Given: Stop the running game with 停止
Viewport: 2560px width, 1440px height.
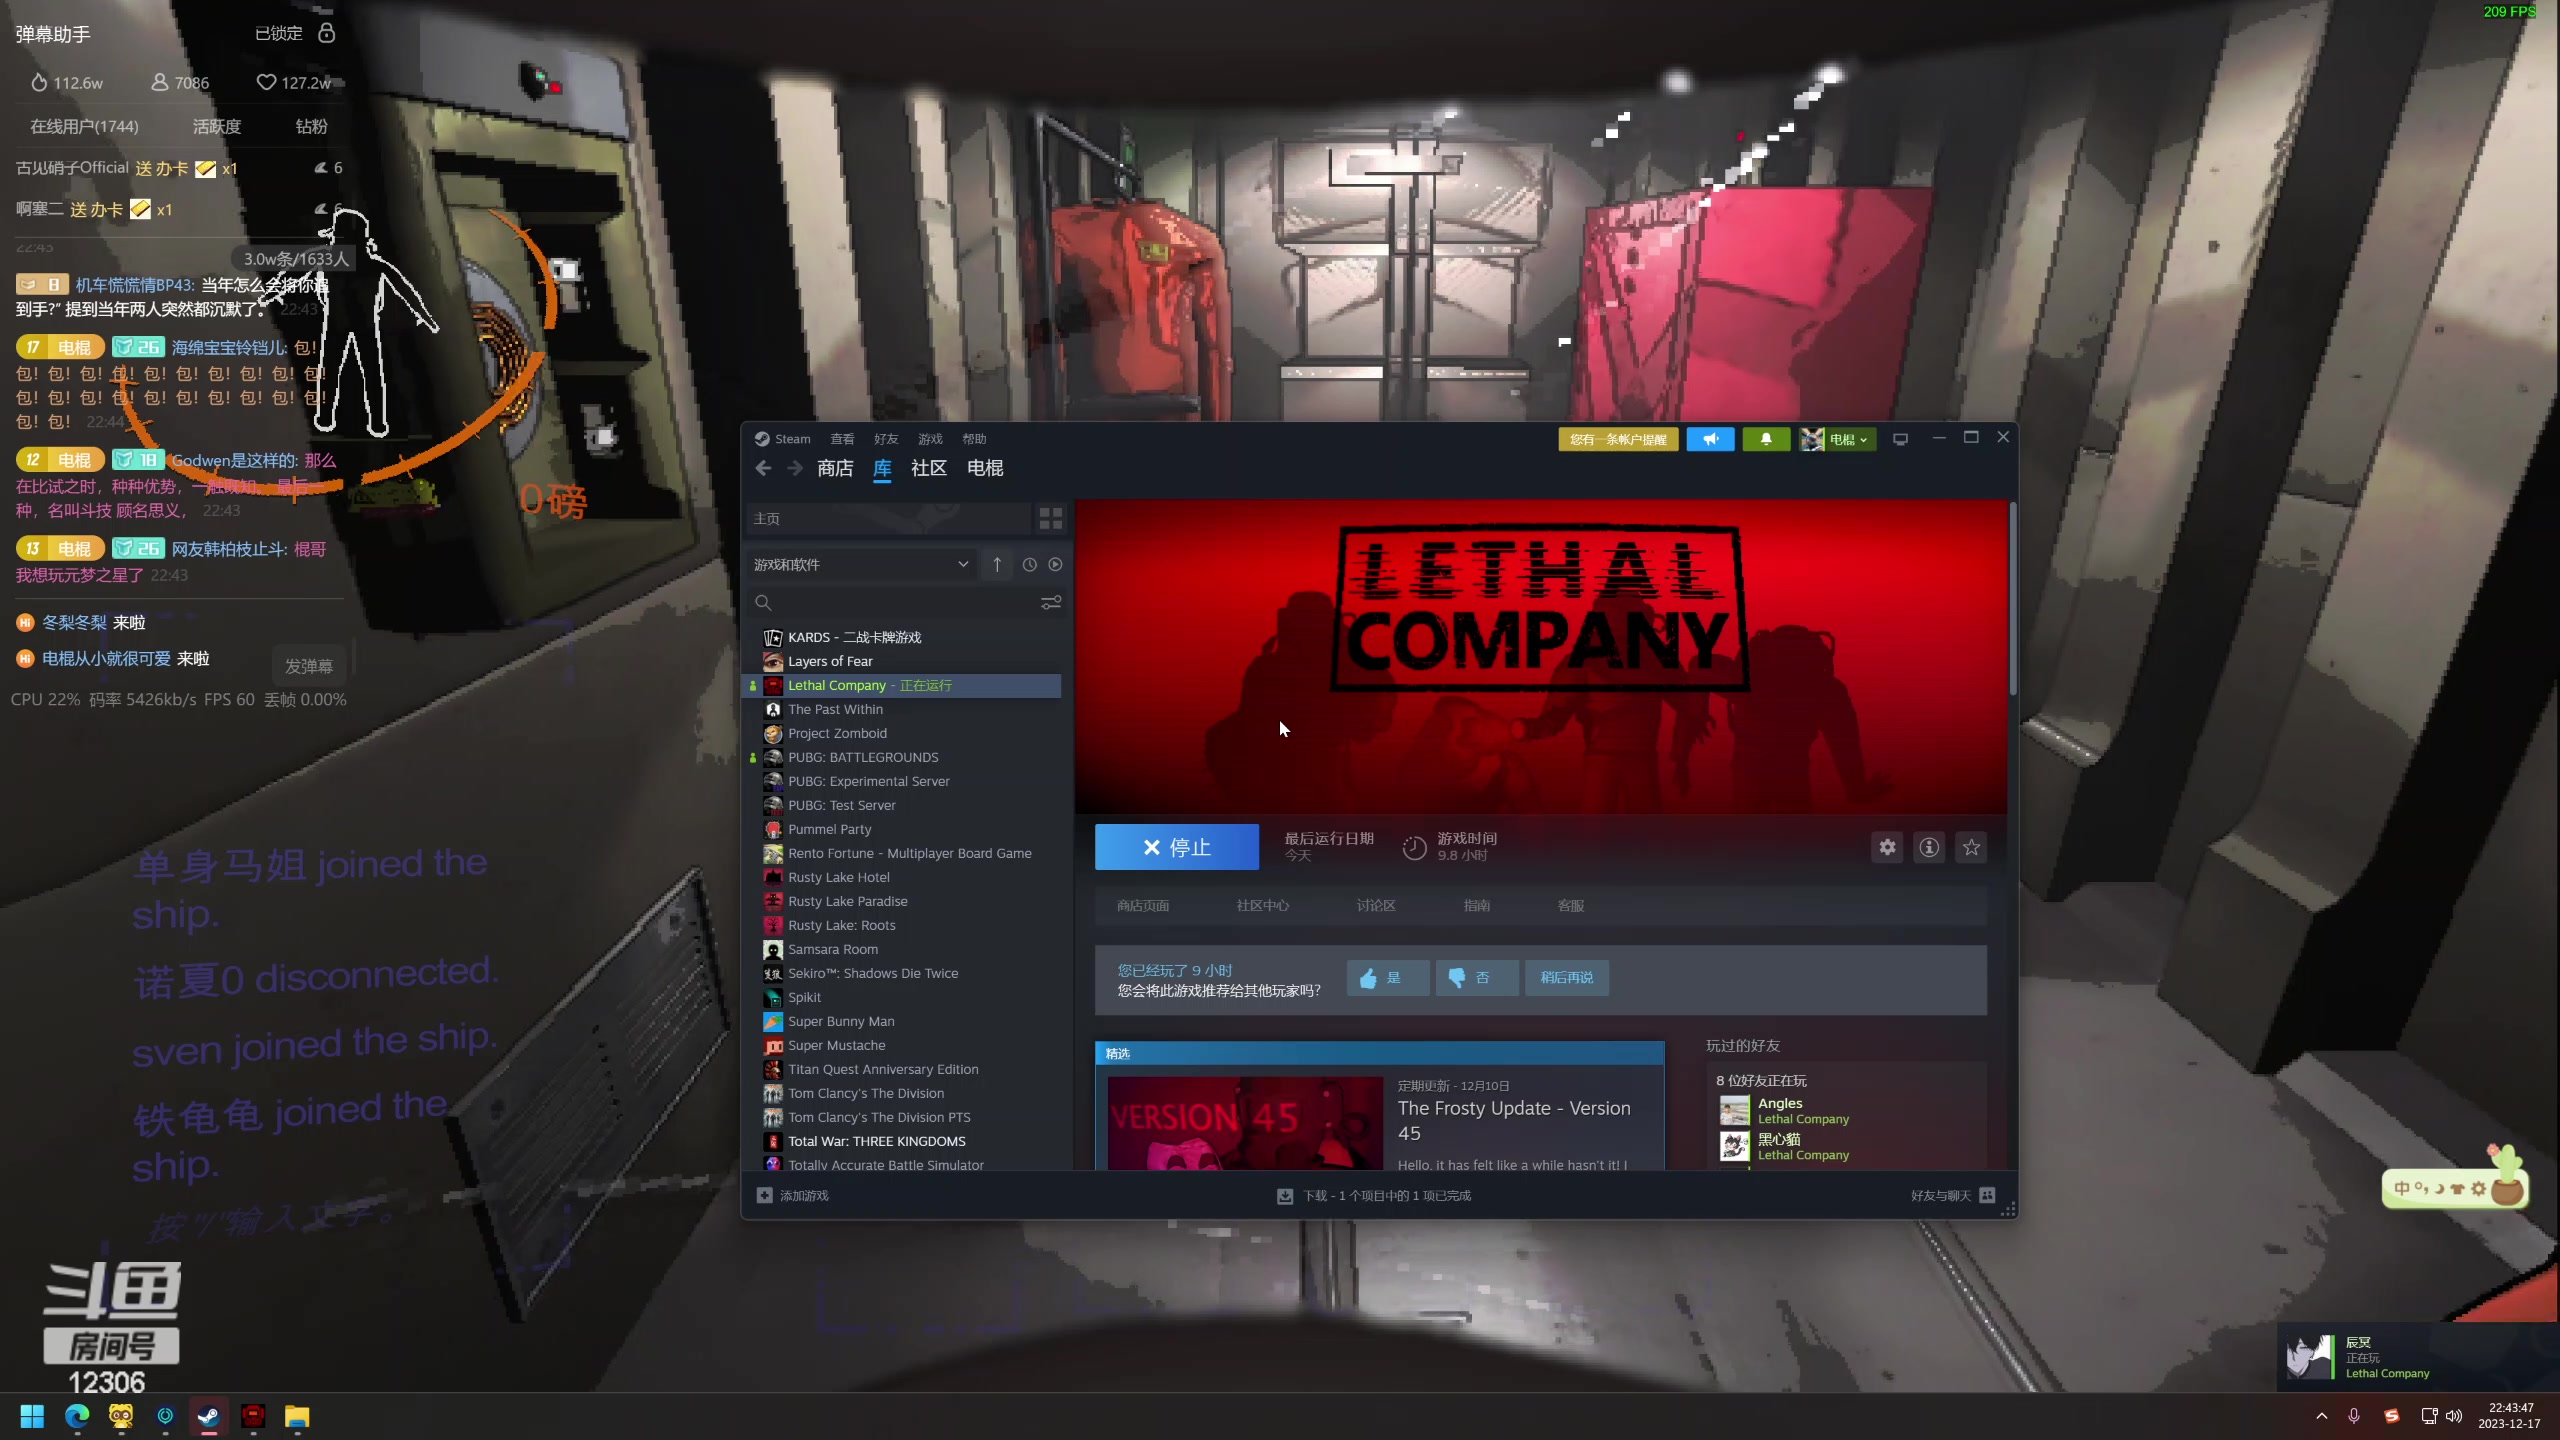Looking at the screenshot, I should 1176,848.
